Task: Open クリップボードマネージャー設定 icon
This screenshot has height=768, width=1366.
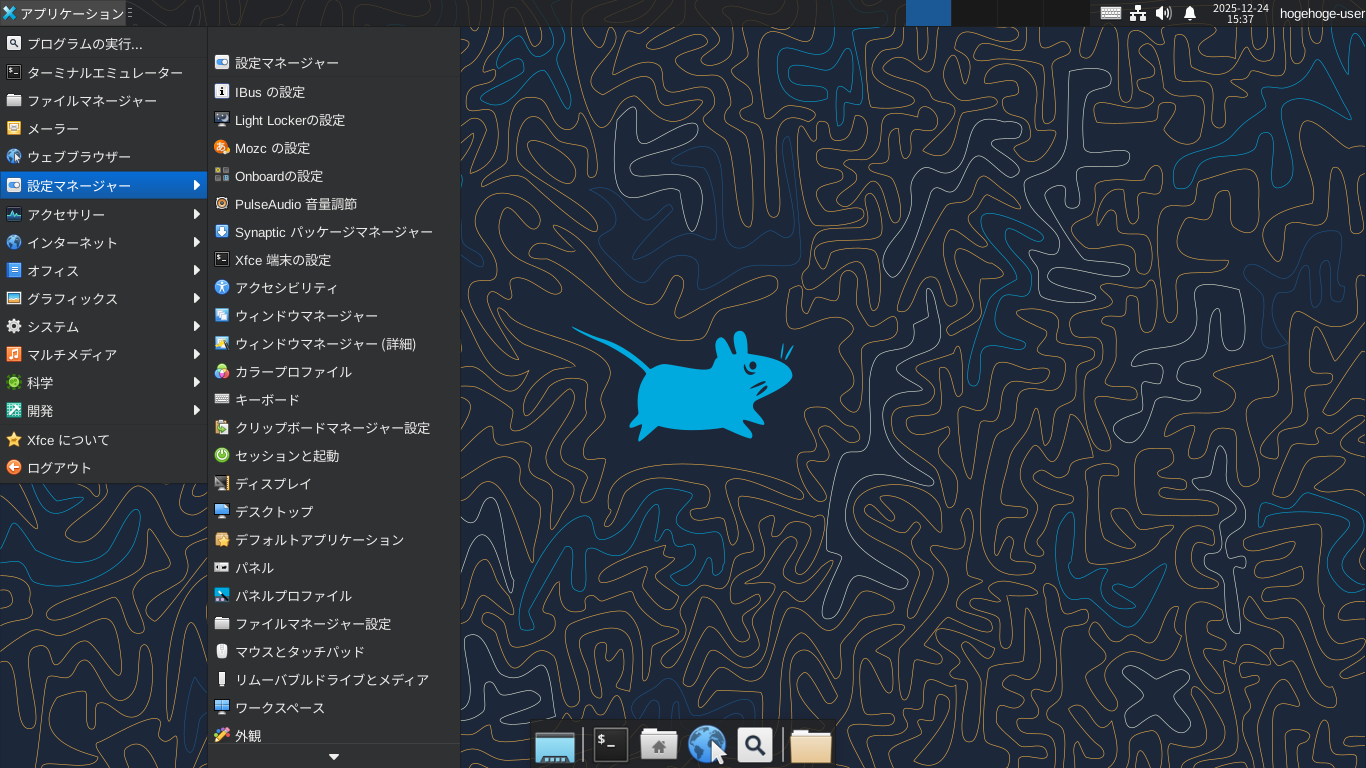Action: (x=222, y=428)
